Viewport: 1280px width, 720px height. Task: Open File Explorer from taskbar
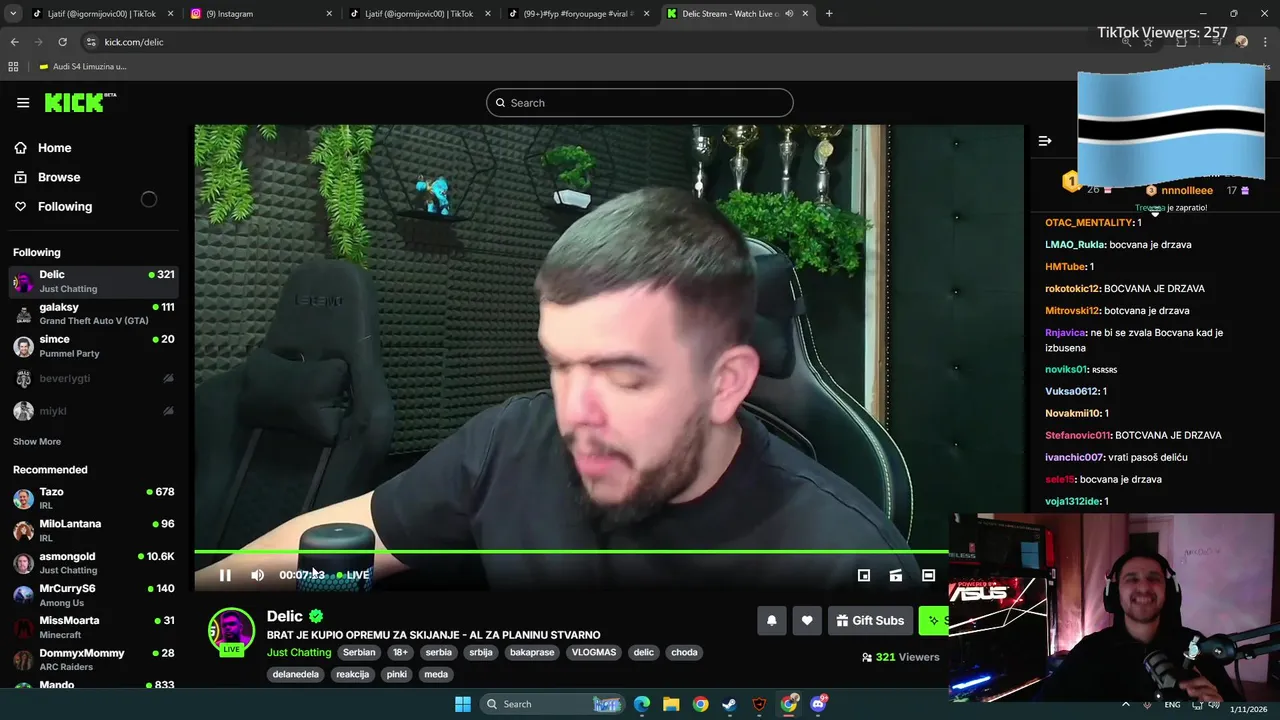[671, 704]
